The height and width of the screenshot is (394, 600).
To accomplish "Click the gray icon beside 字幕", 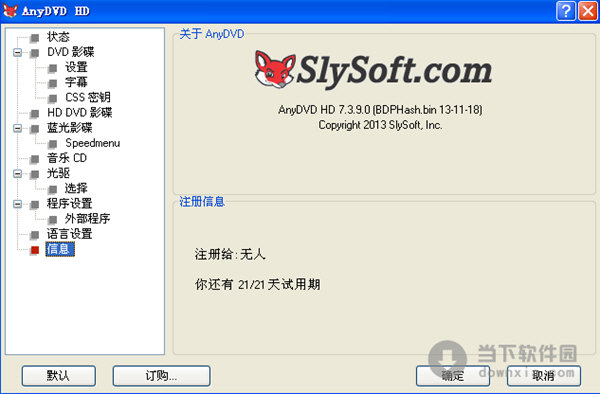I will [x=53, y=83].
